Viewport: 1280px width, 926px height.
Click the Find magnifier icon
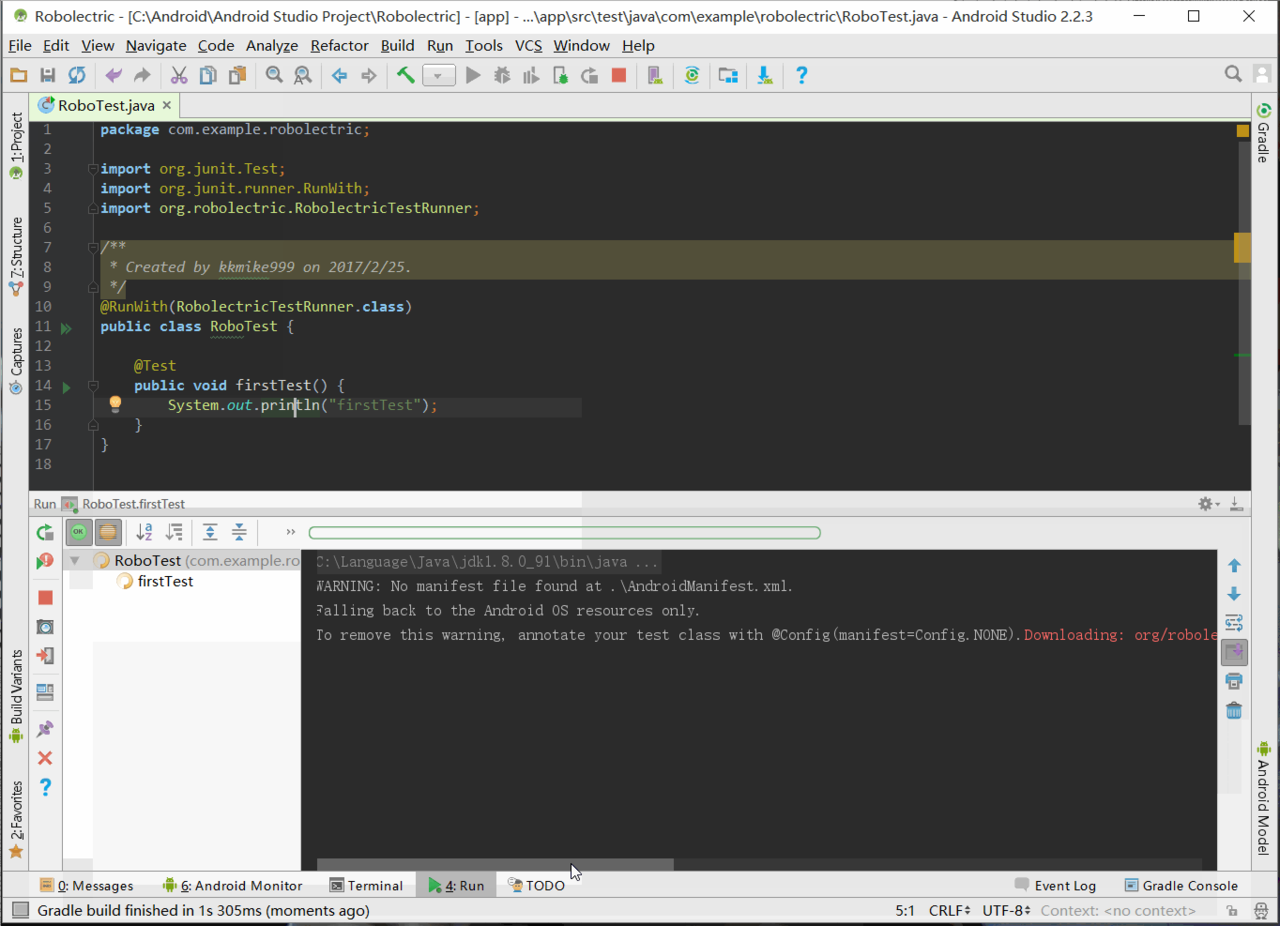[273, 75]
